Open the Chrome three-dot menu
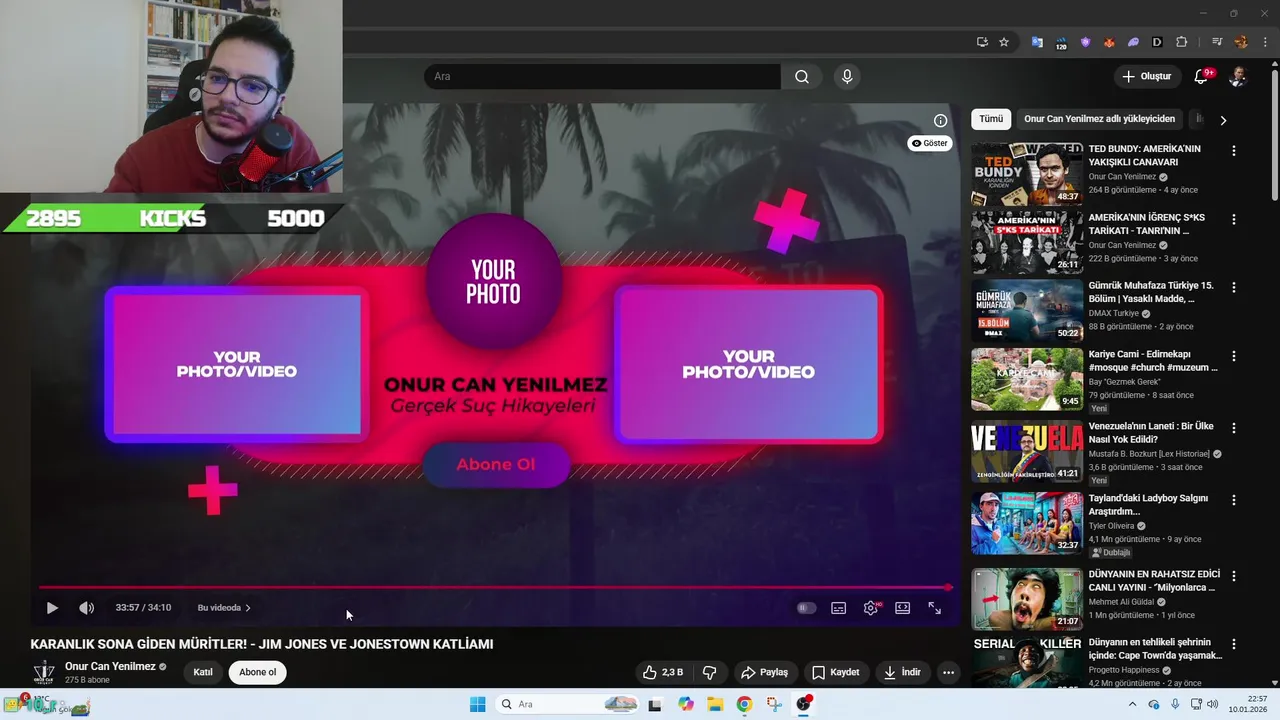Screen dimensions: 1280x720 (x=1264, y=42)
